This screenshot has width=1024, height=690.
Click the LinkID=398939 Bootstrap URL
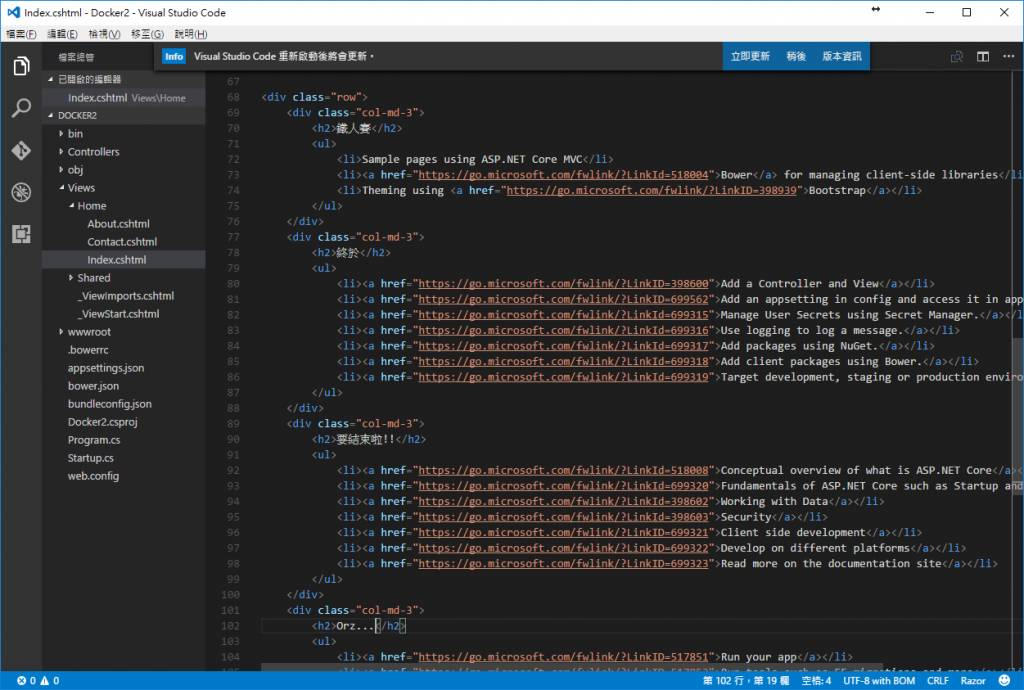click(x=651, y=191)
